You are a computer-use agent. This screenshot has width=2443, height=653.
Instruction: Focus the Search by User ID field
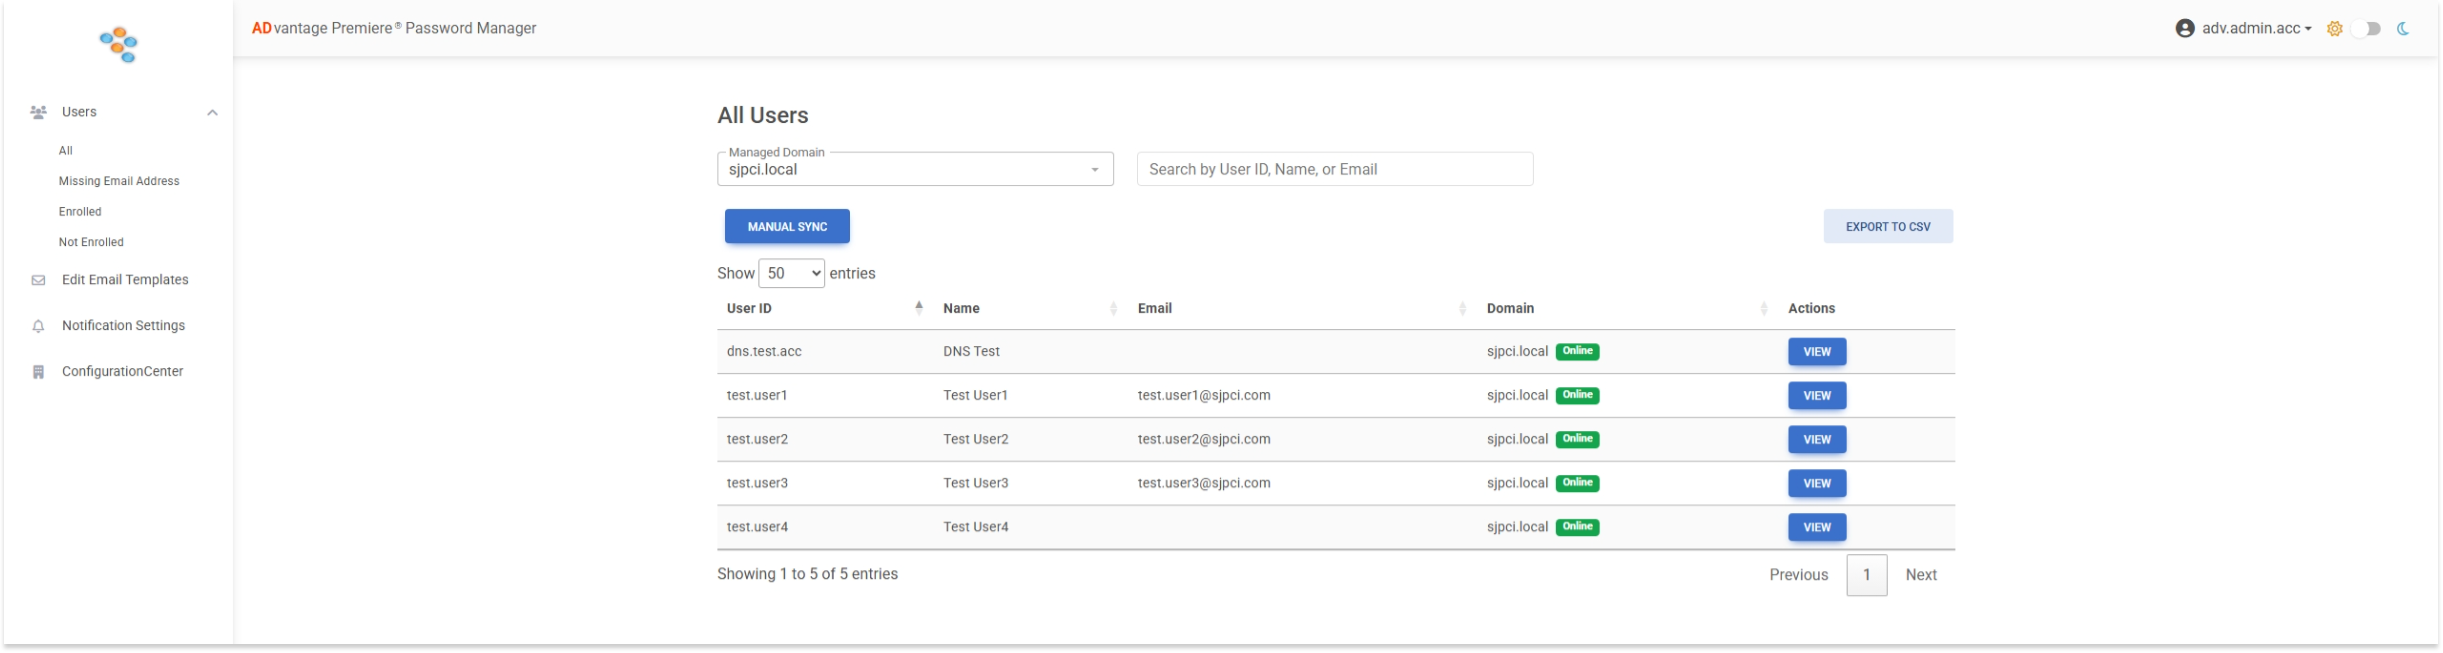1335,169
